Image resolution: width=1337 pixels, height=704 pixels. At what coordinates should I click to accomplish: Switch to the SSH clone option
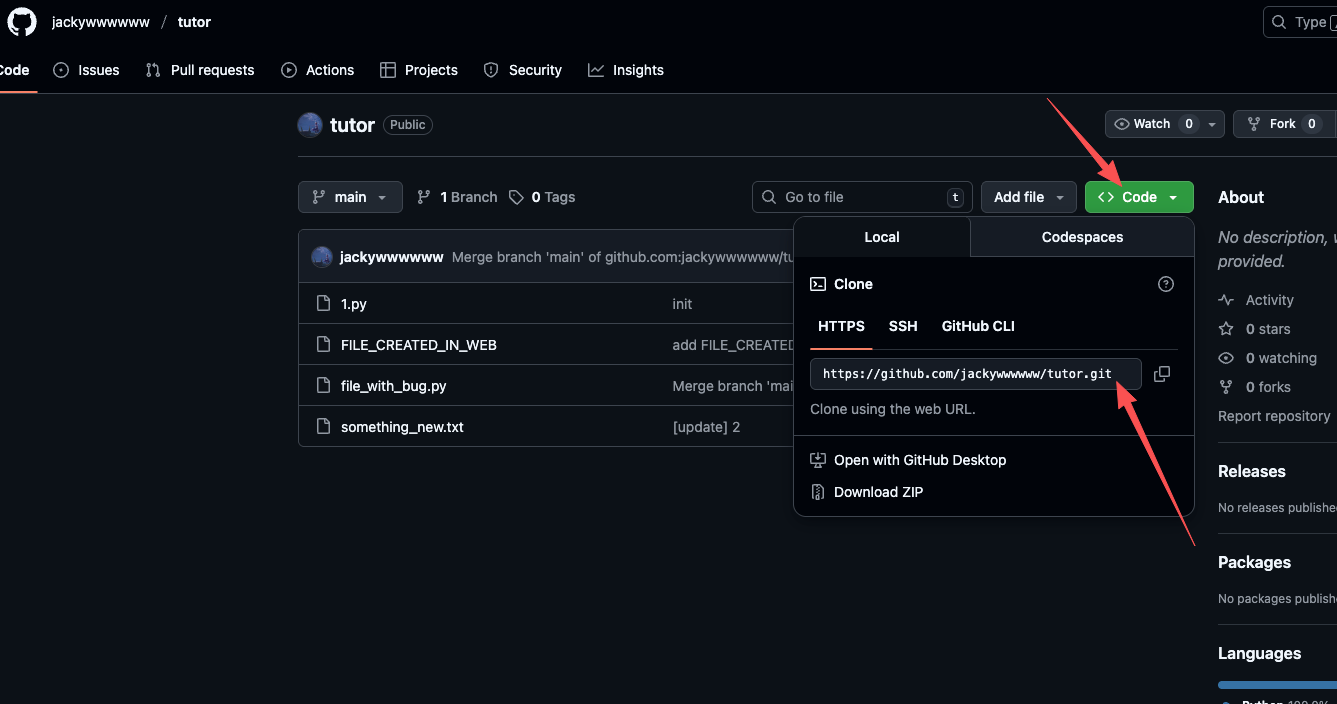(x=903, y=326)
